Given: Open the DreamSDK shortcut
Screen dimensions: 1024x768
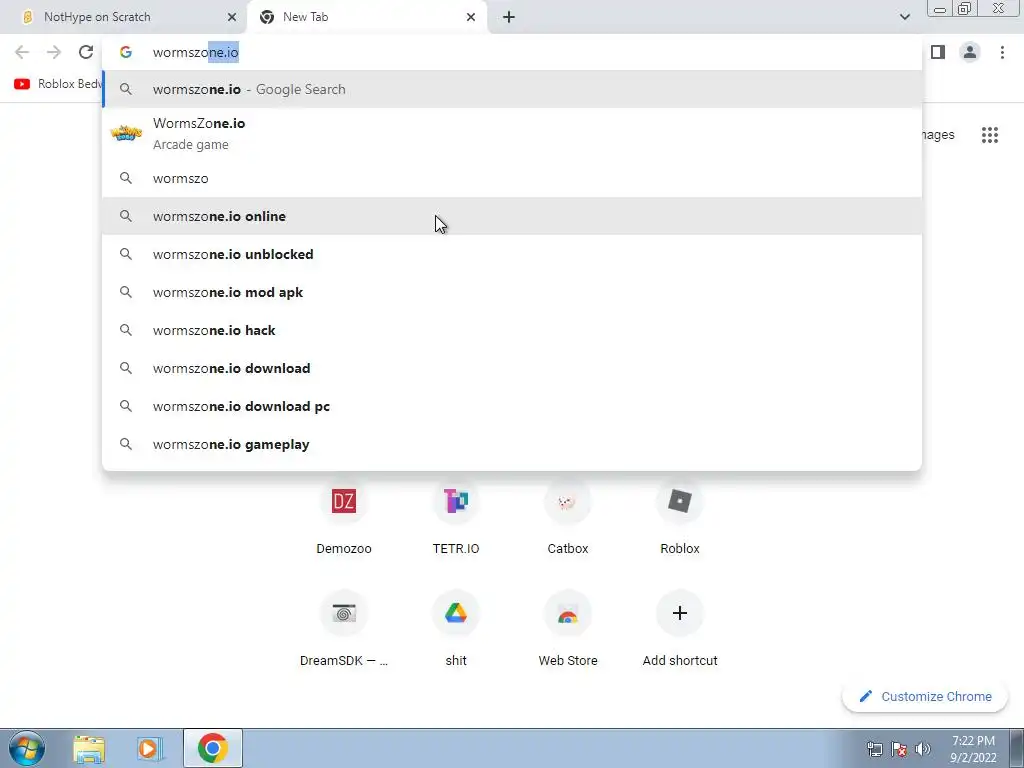Looking at the screenshot, I should point(344,628).
